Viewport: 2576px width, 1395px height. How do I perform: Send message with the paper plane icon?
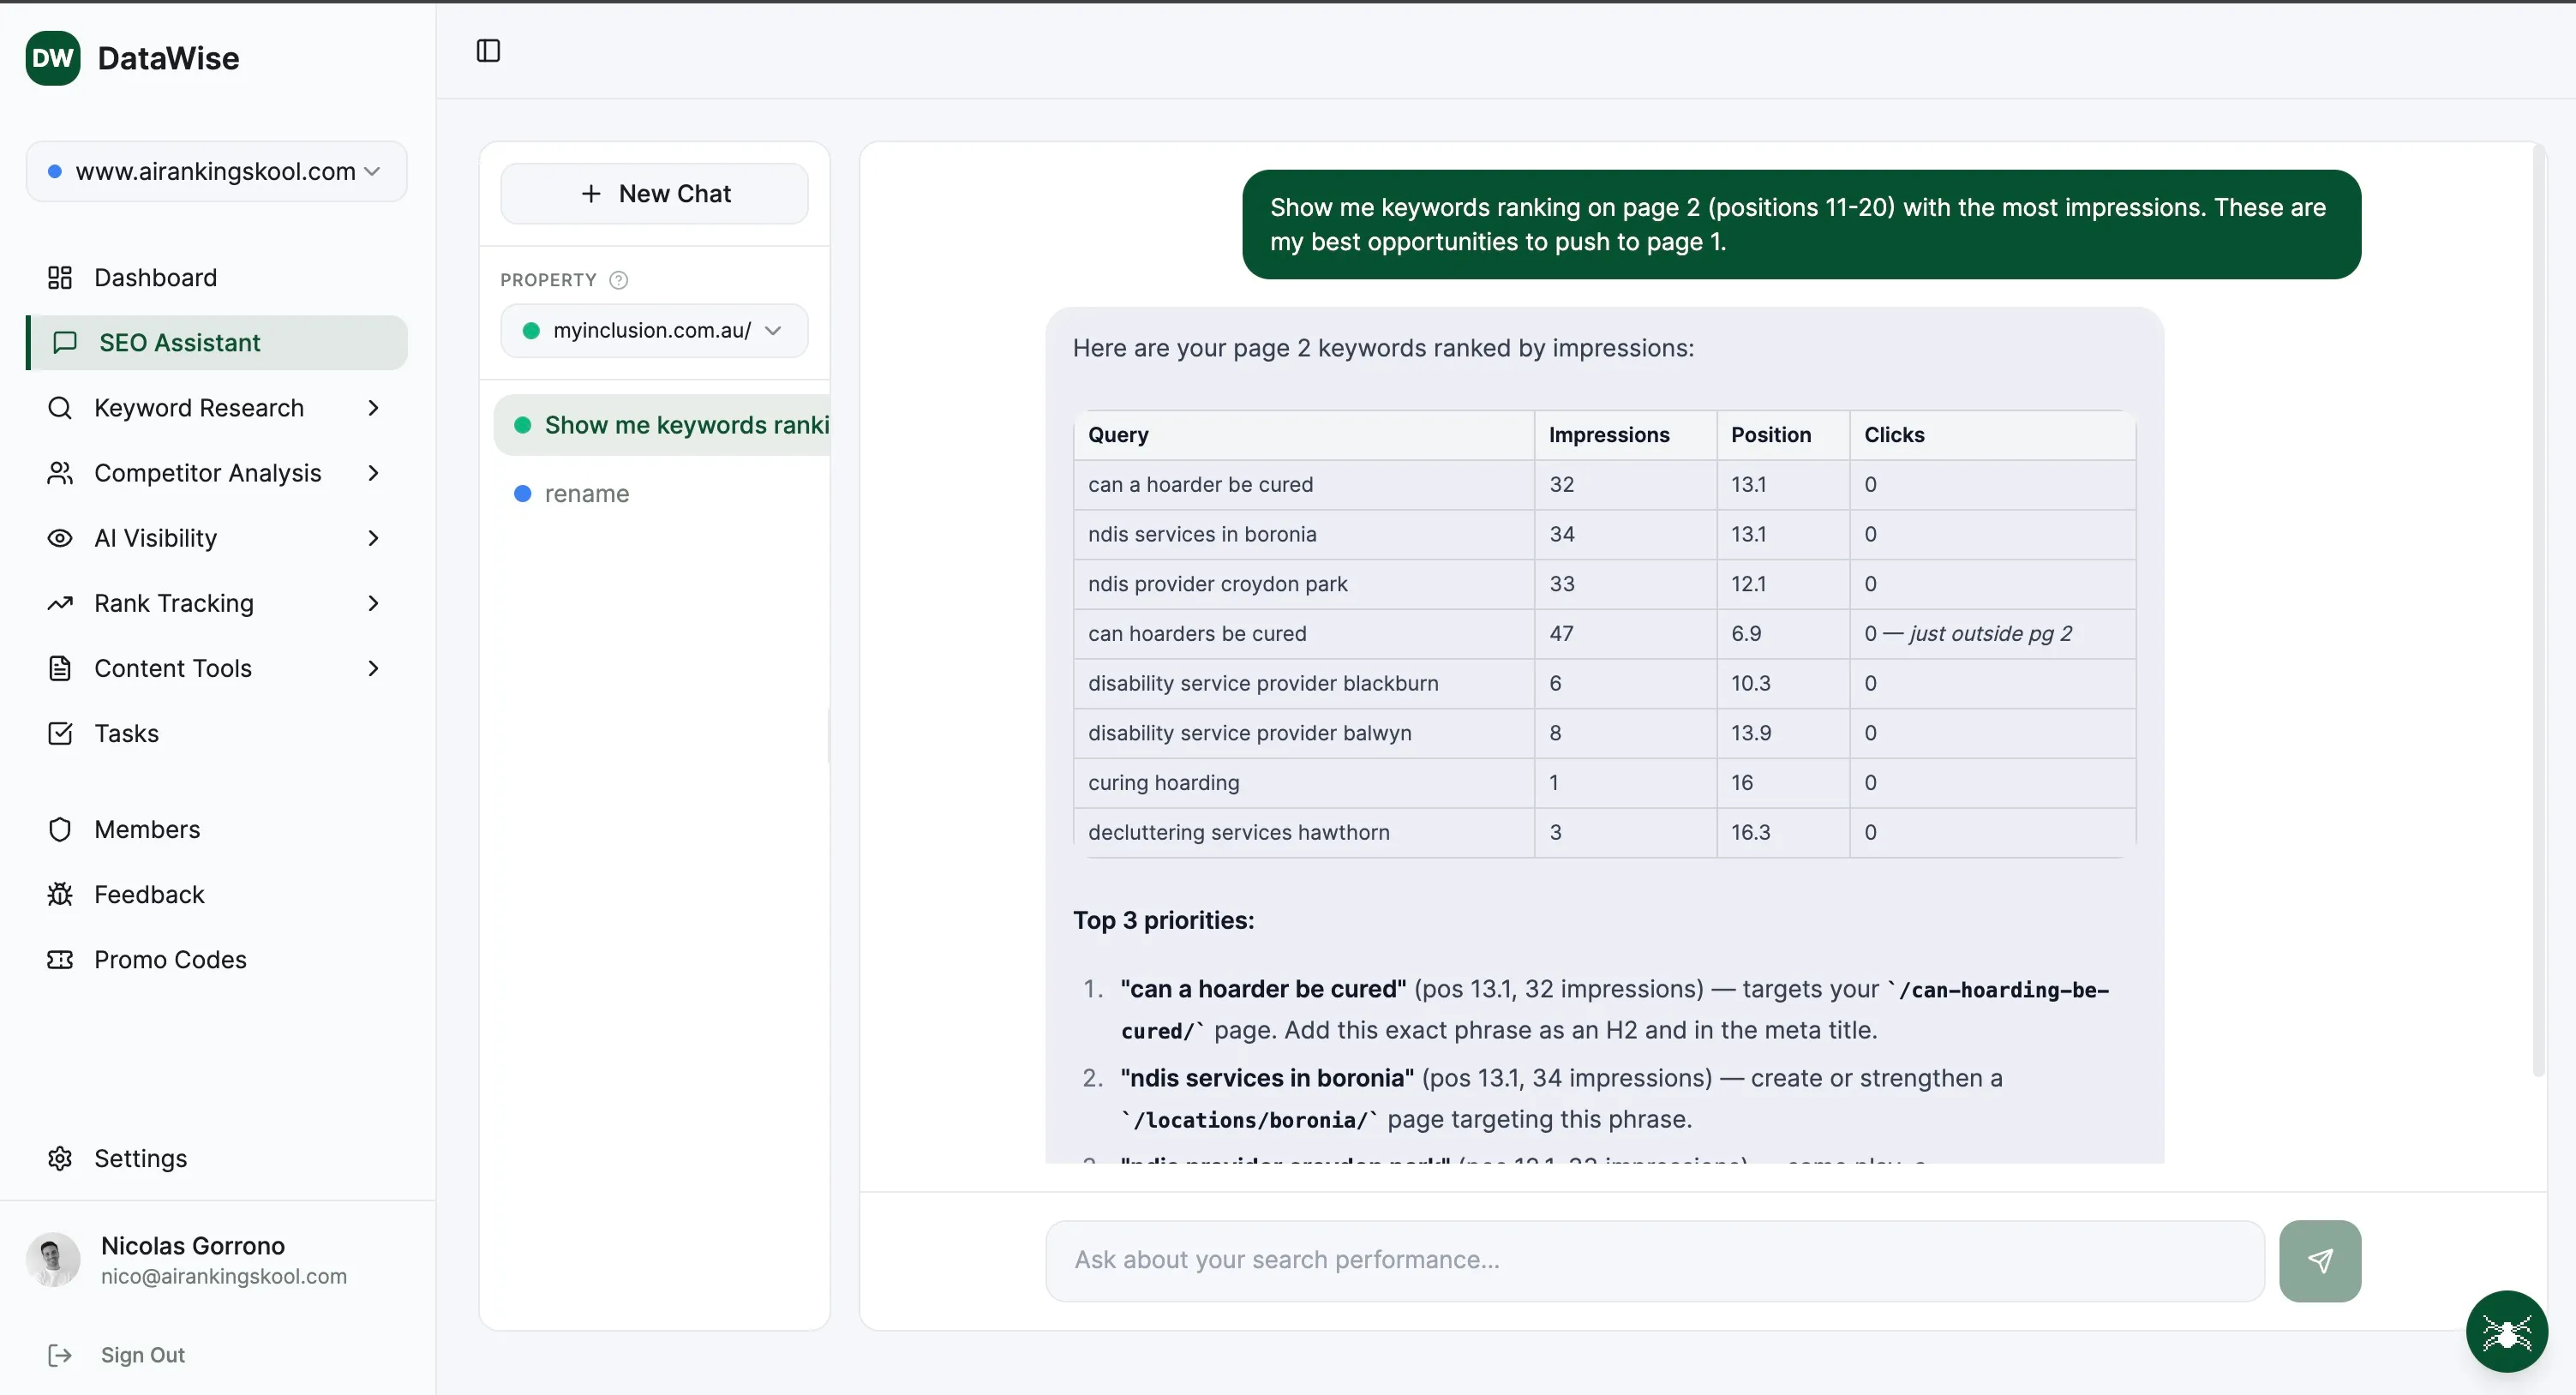pyautogui.click(x=2320, y=1260)
